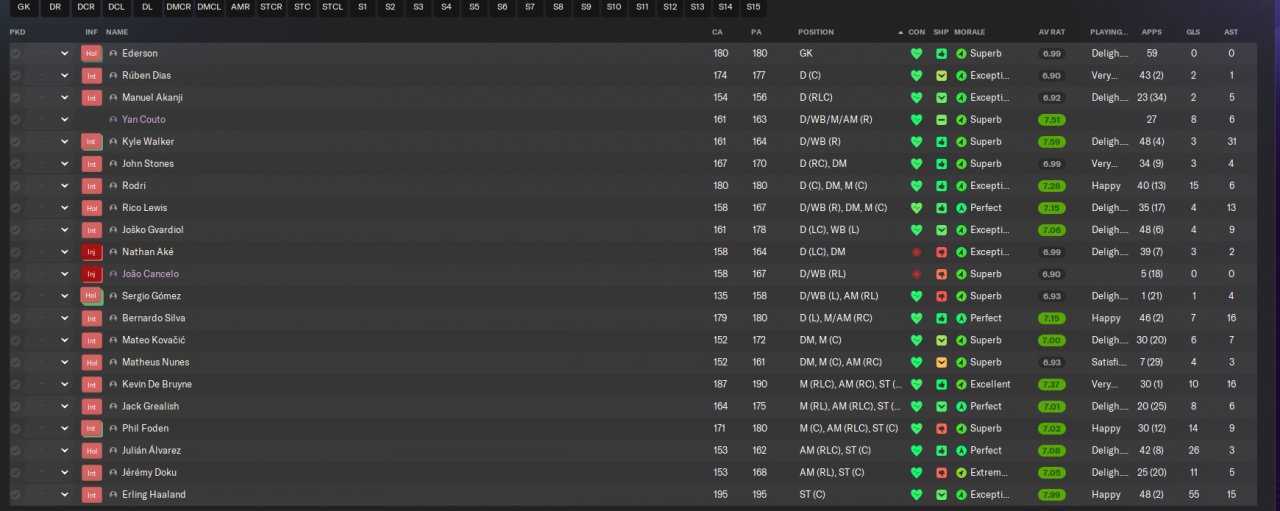Click Jack Grealish's condition heart icon

coord(916,406)
